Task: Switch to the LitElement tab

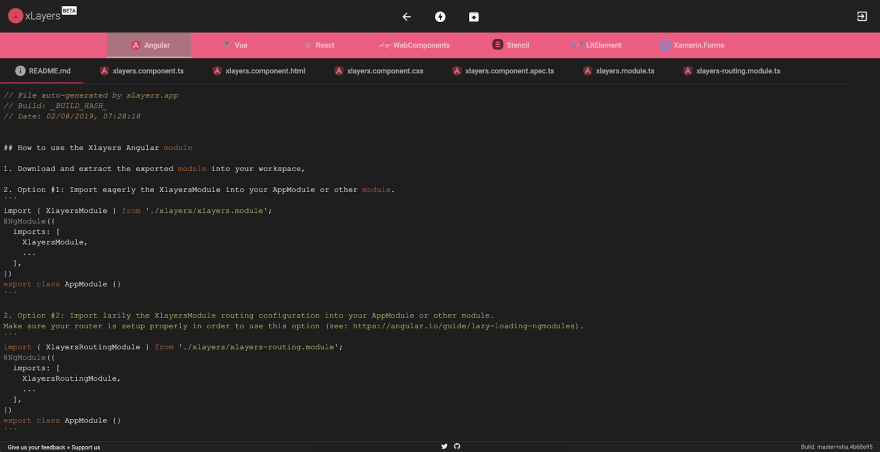Action: point(596,45)
